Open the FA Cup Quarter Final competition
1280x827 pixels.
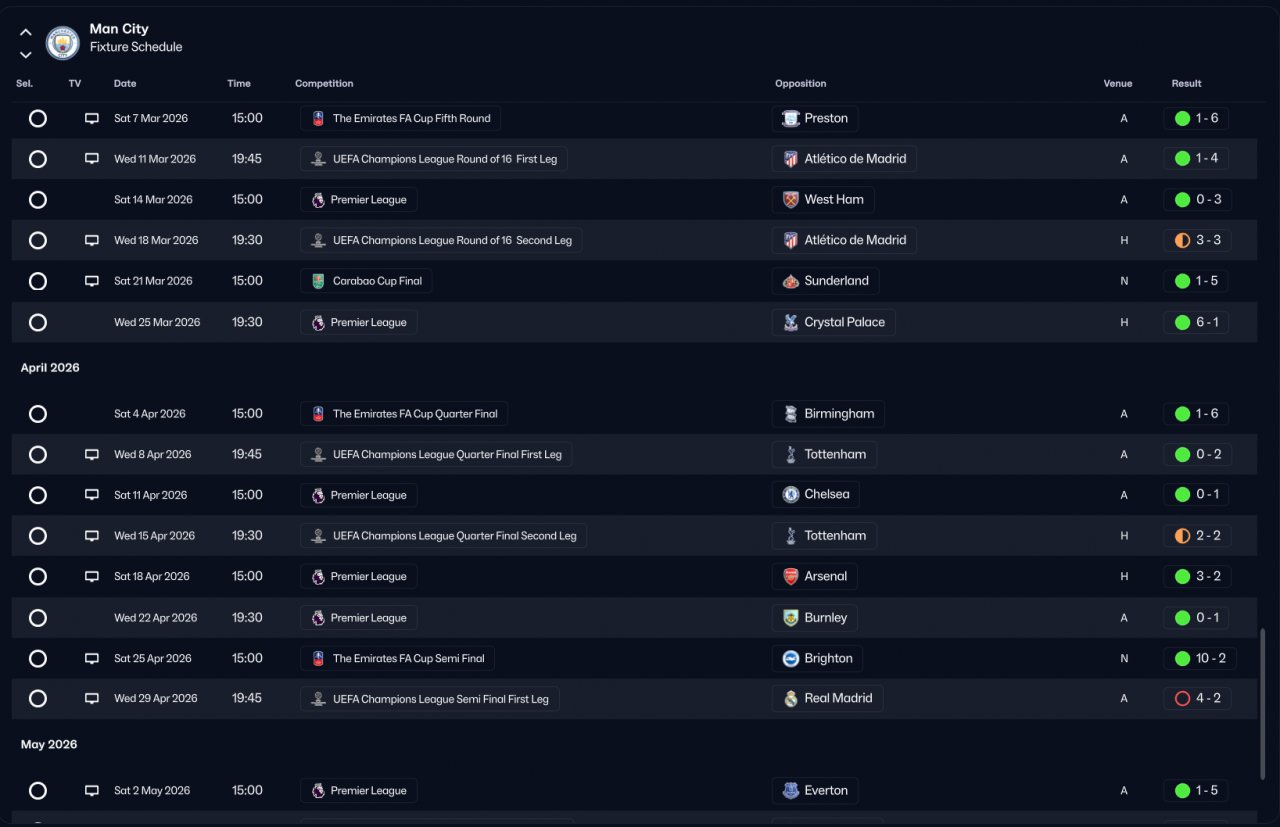[x=404, y=414]
